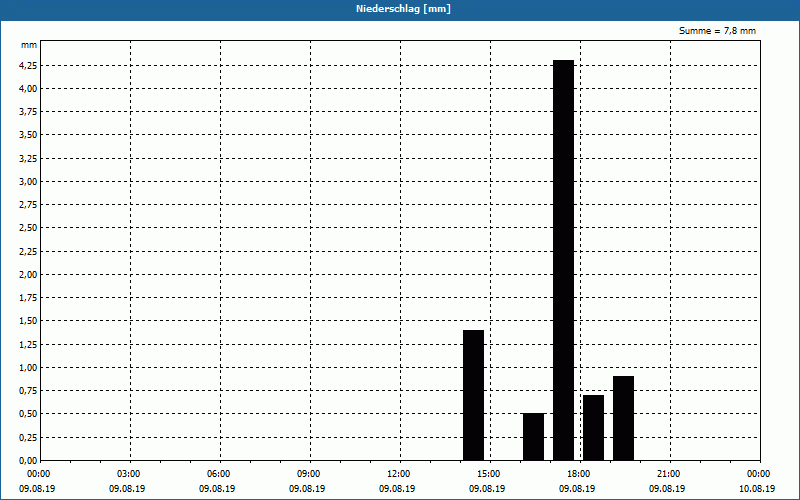The width and height of the screenshot is (800, 500).
Task: Click the mm unit label on the y-axis
Action: coord(29,45)
